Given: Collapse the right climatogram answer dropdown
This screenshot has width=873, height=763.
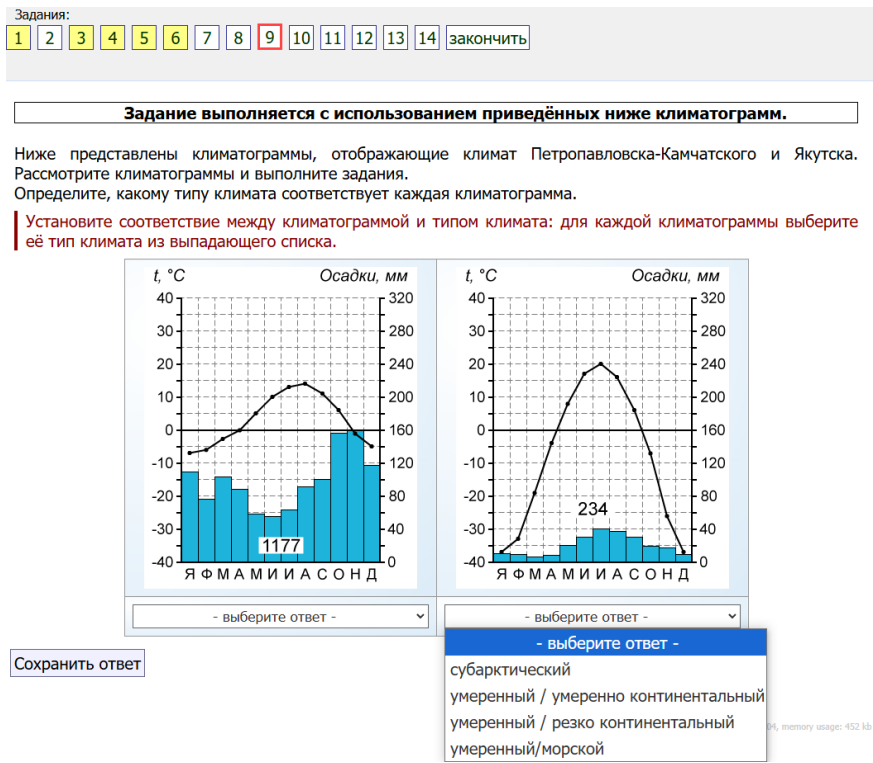Looking at the screenshot, I should (592, 616).
